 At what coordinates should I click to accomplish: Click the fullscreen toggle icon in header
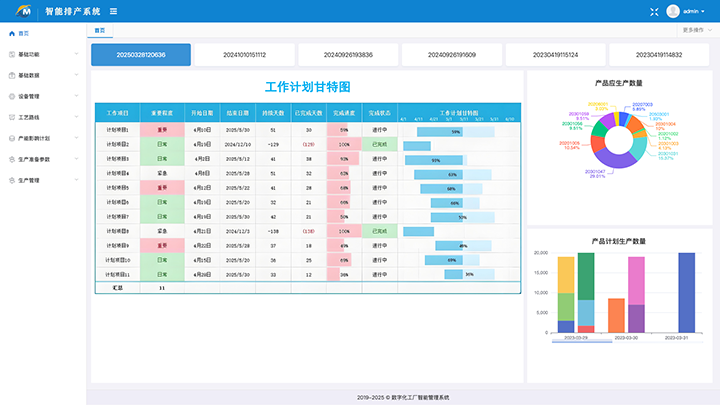pyautogui.click(x=654, y=11)
